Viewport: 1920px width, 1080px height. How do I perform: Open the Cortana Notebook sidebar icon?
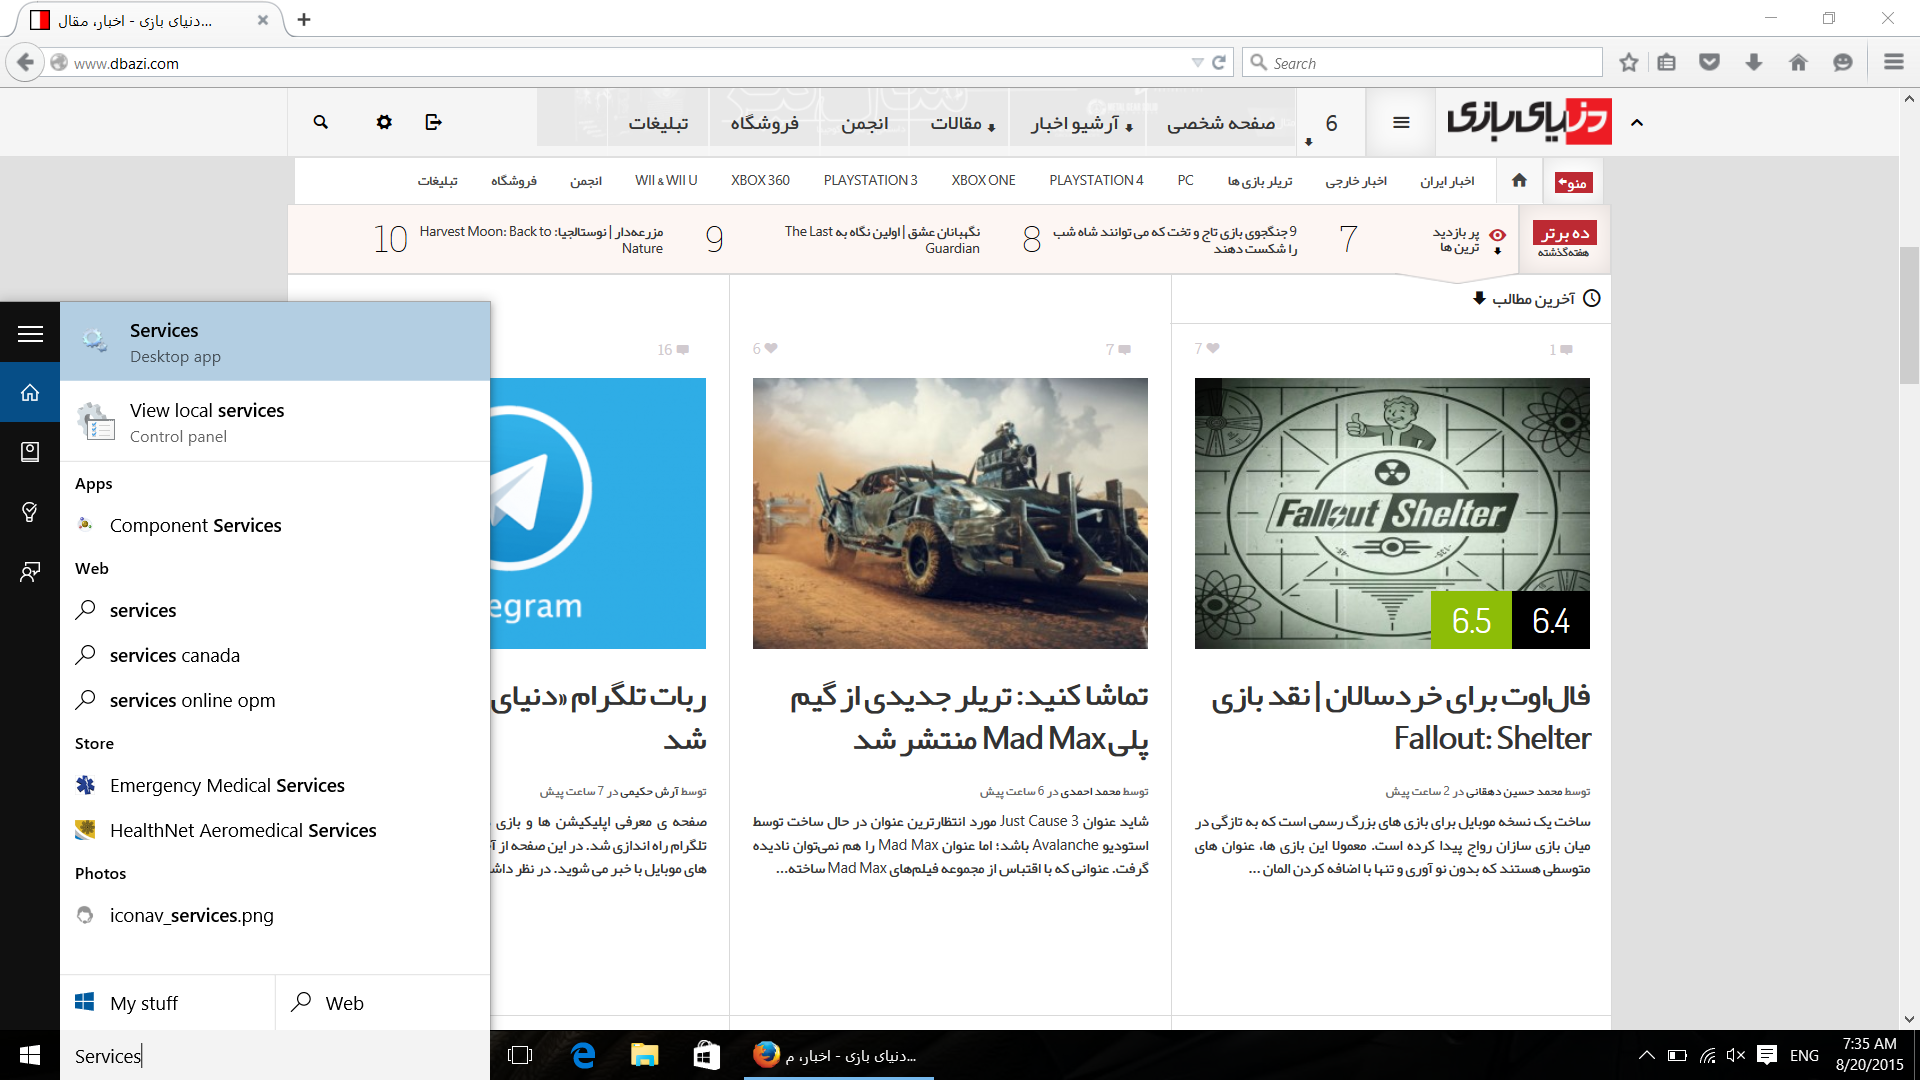pos(30,452)
